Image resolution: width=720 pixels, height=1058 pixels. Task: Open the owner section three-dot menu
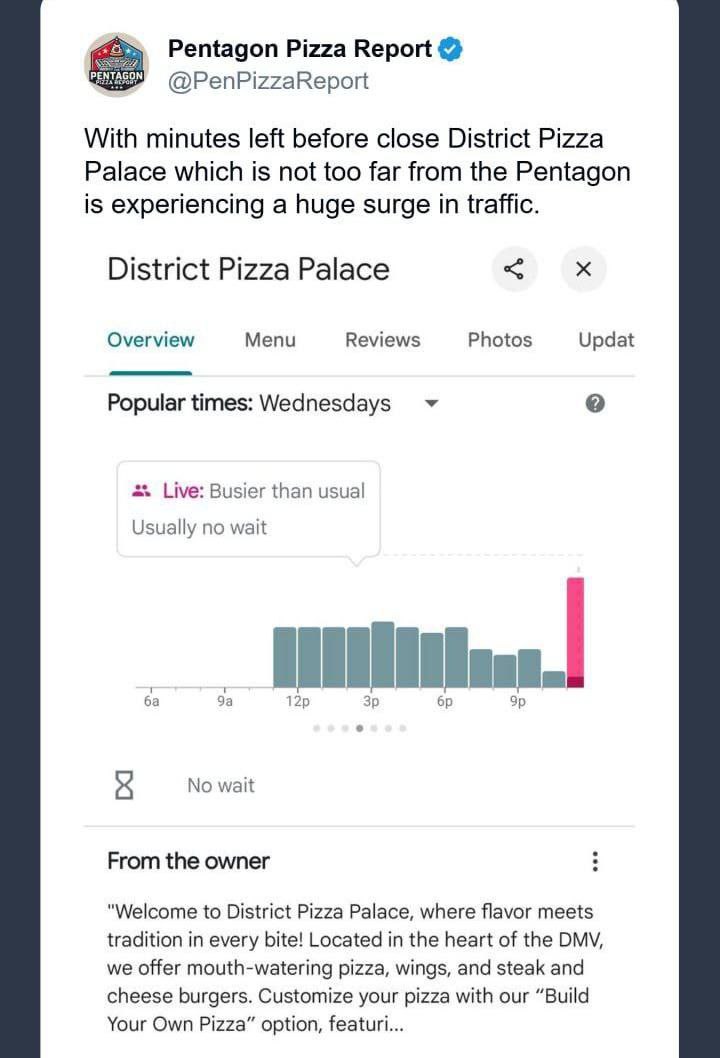point(595,861)
